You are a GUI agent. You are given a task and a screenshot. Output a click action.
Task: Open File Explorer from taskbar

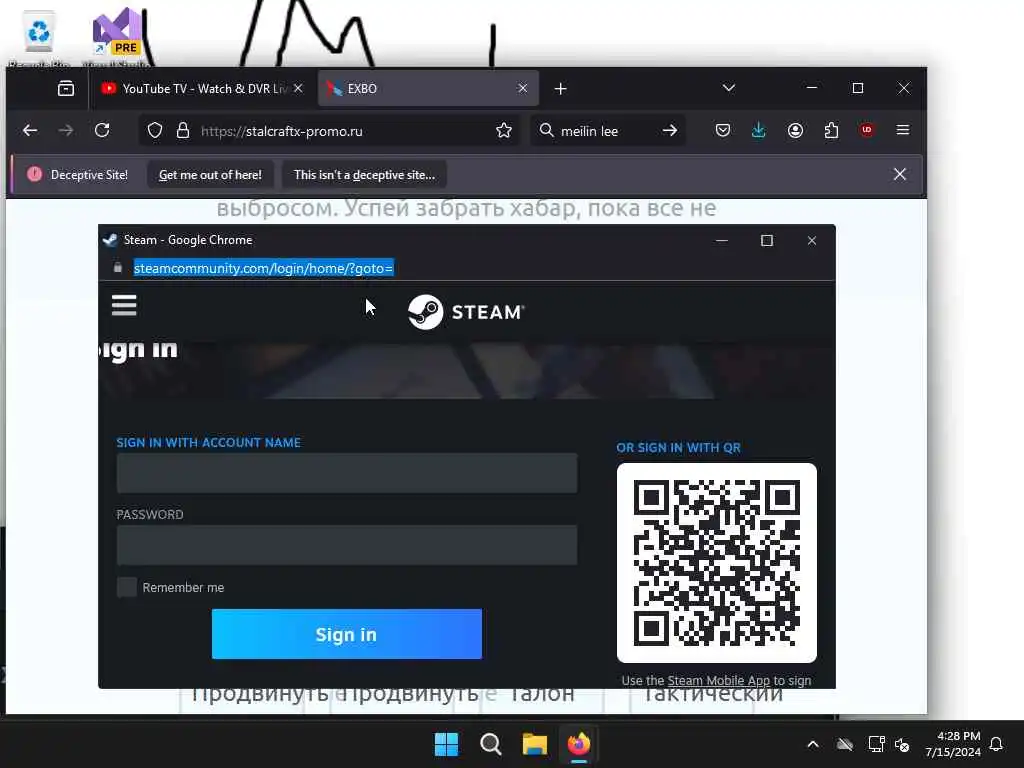(534, 744)
